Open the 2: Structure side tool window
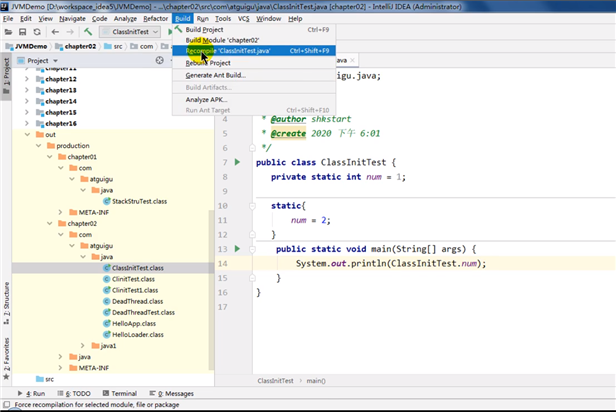The height and width of the screenshot is (412, 616). click(6, 302)
